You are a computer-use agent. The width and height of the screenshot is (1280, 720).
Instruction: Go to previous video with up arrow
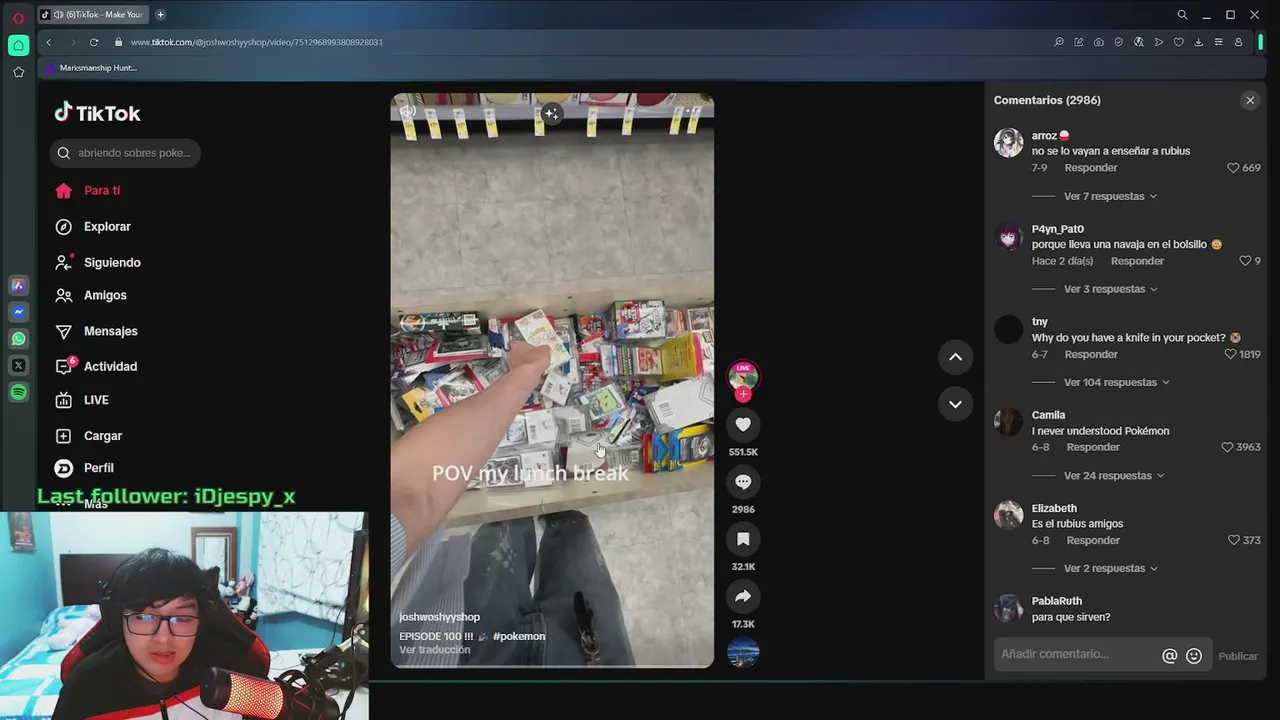coord(955,357)
